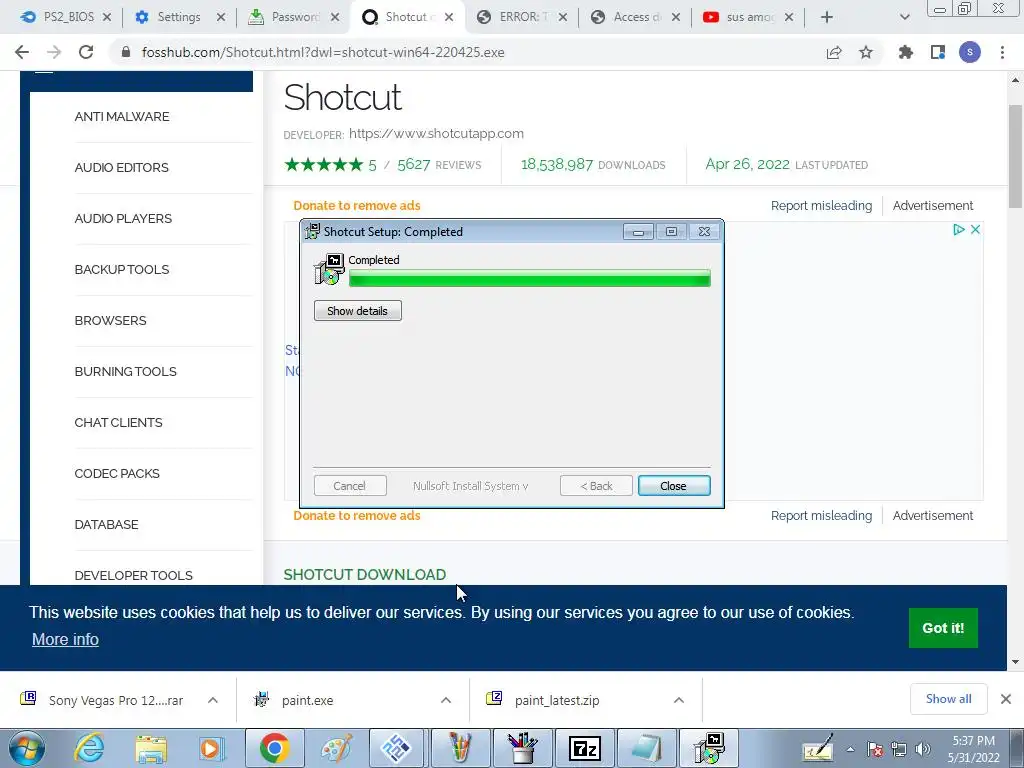Open the DATABASE category
Screen dimensions: 1024x768
pyautogui.click(x=106, y=524)
